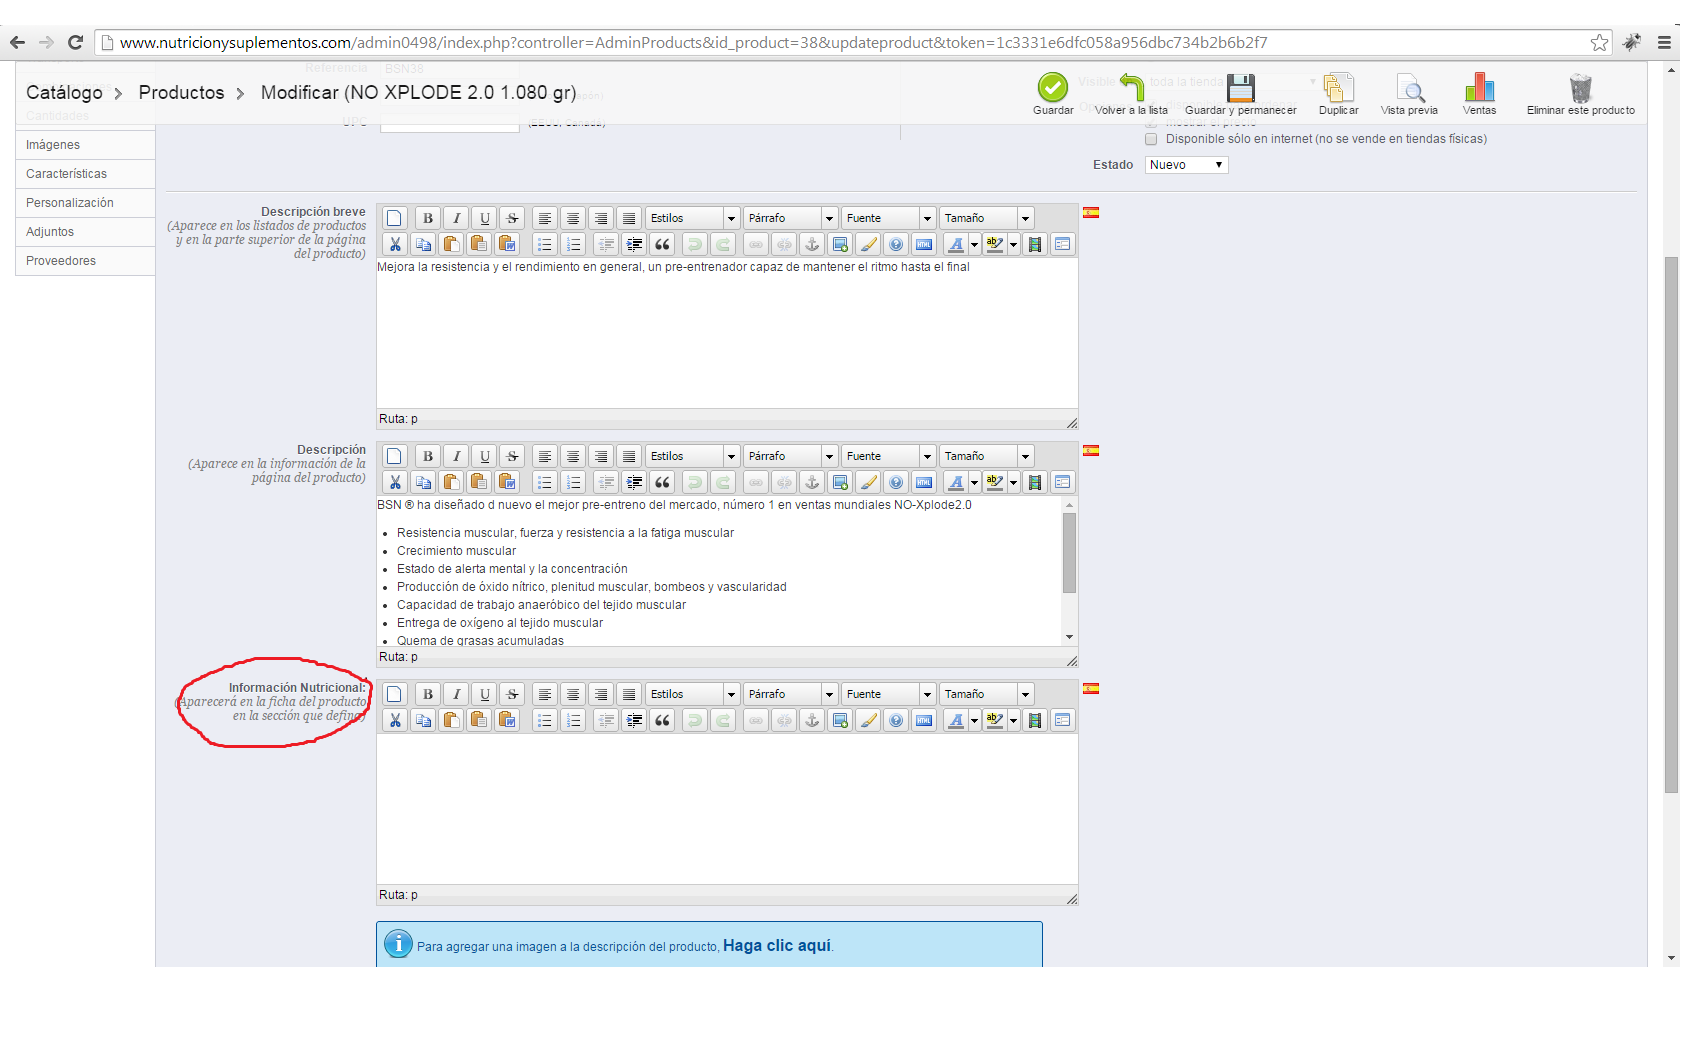Center text in Descripción editor
Image resolution: width=1702 pixels, height=1050 pixels.
(x=572, y=456)
